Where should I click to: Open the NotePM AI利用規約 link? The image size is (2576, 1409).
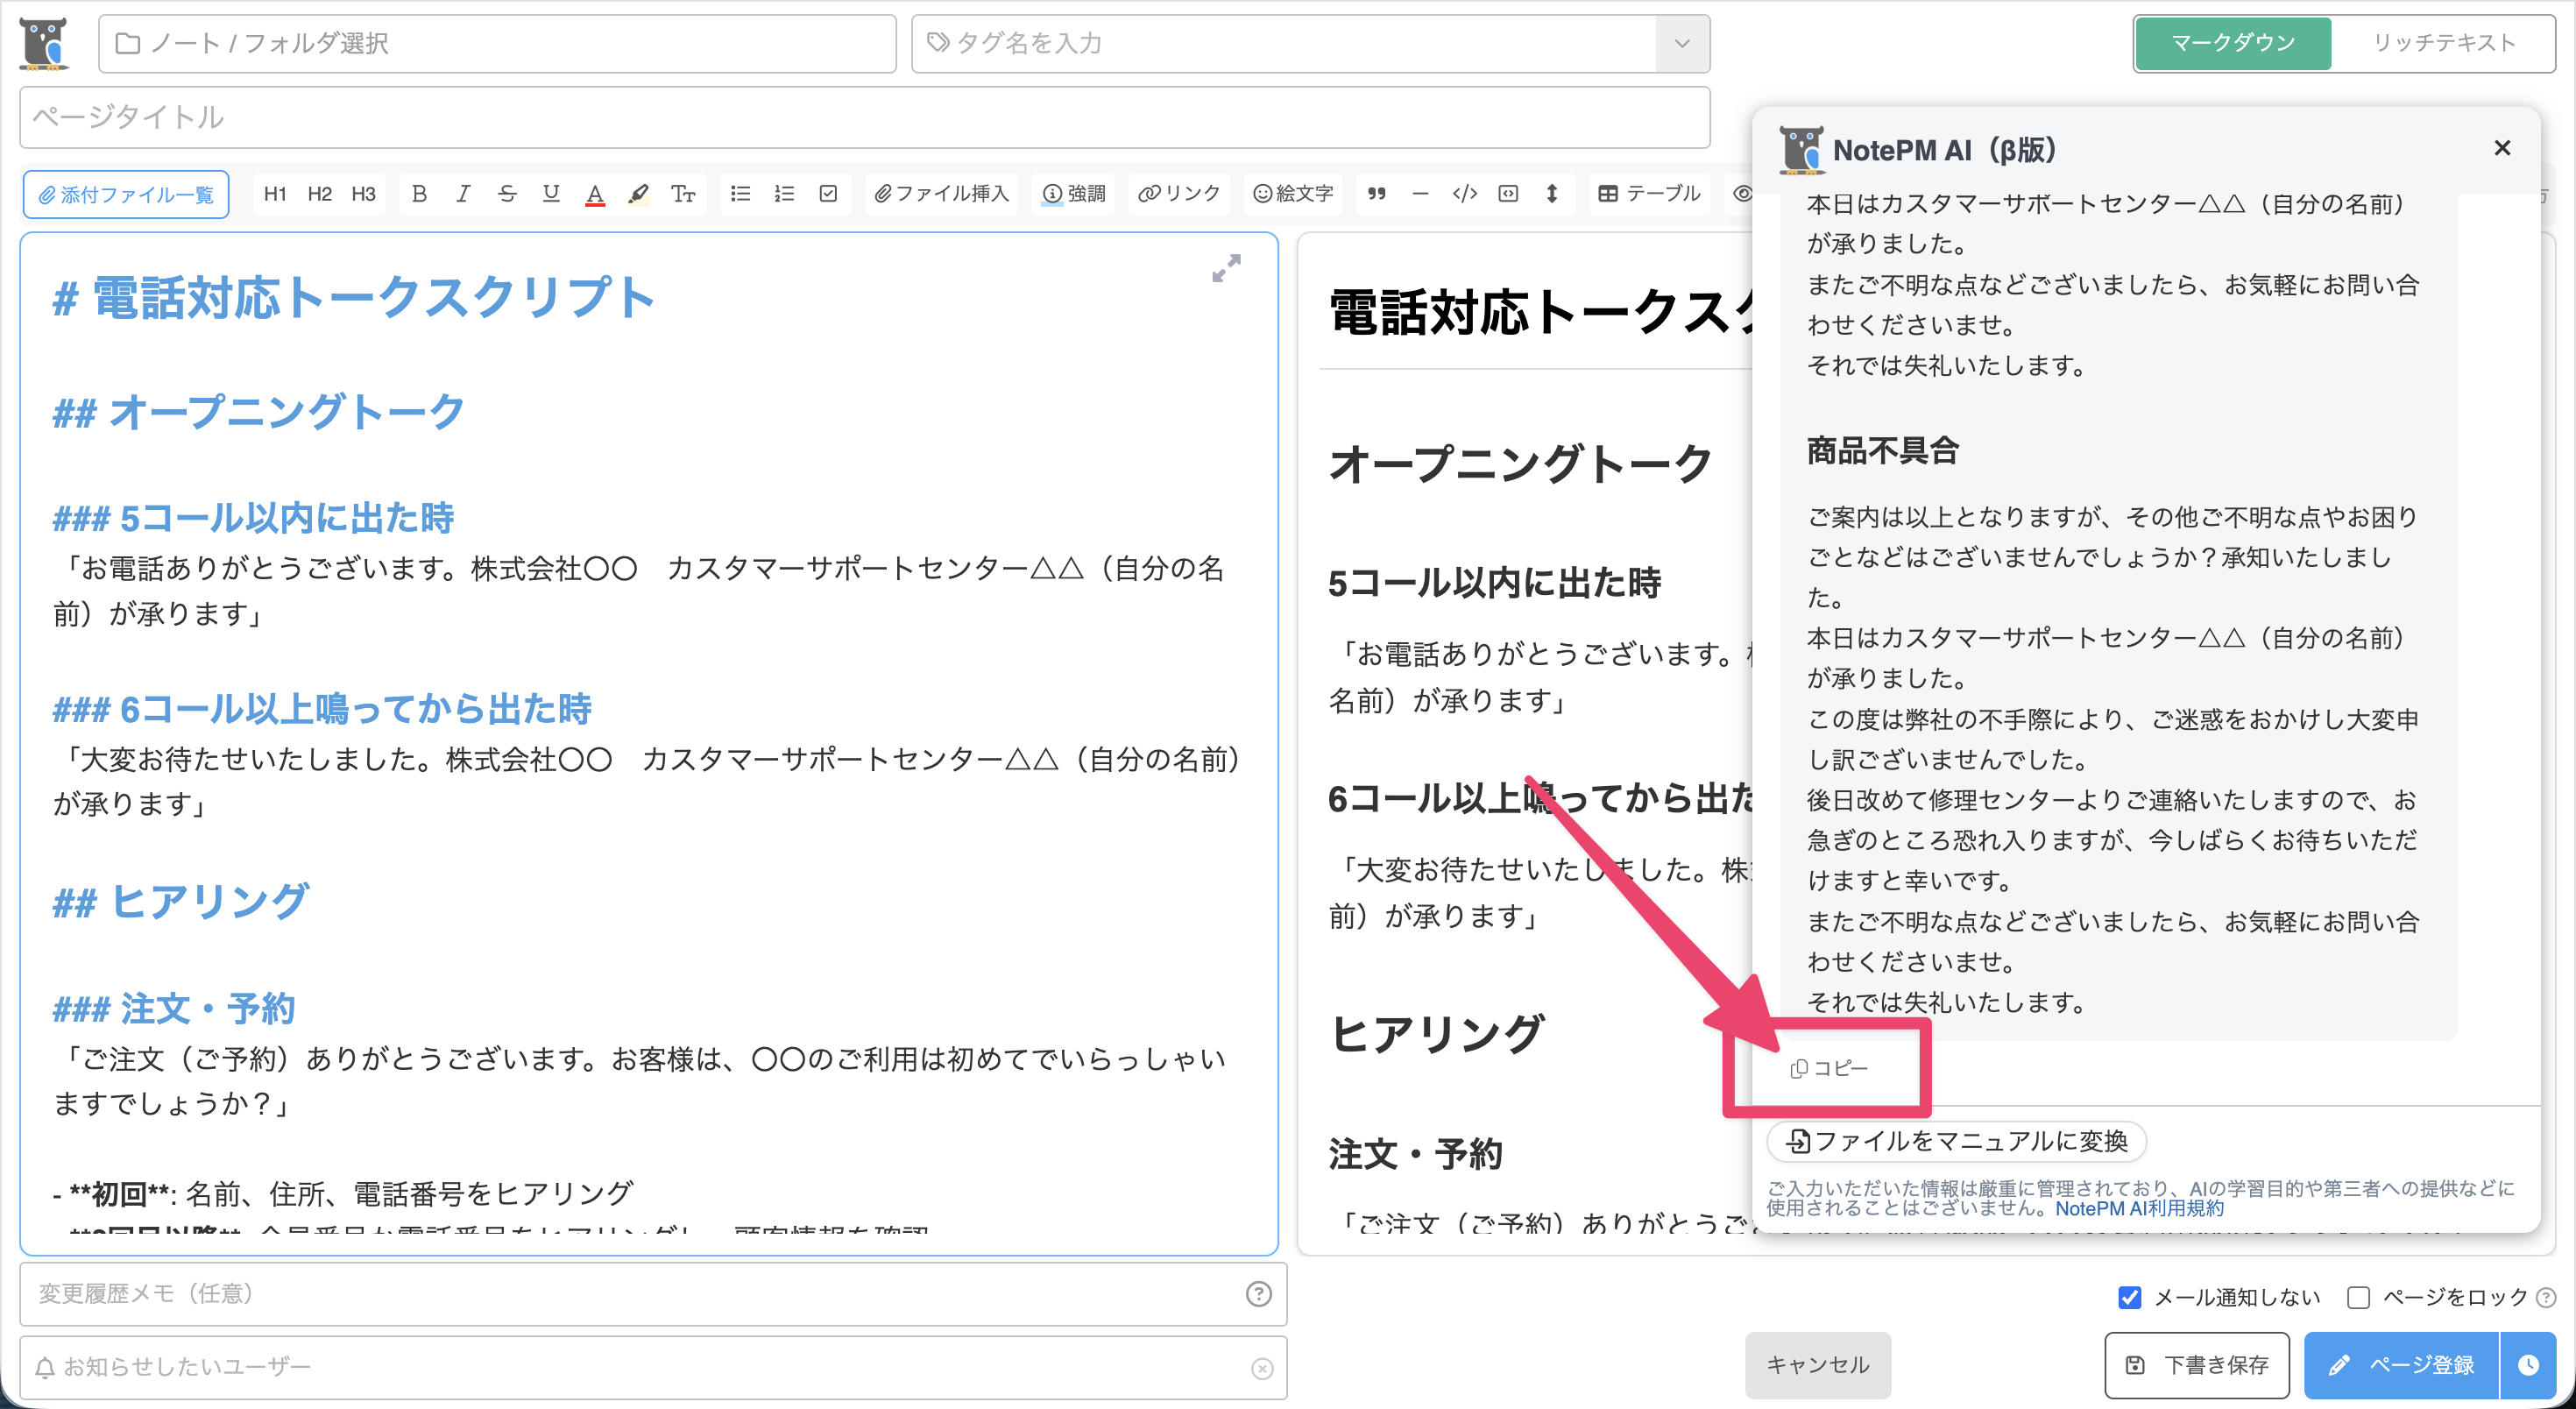[x=2139, y=1208]
